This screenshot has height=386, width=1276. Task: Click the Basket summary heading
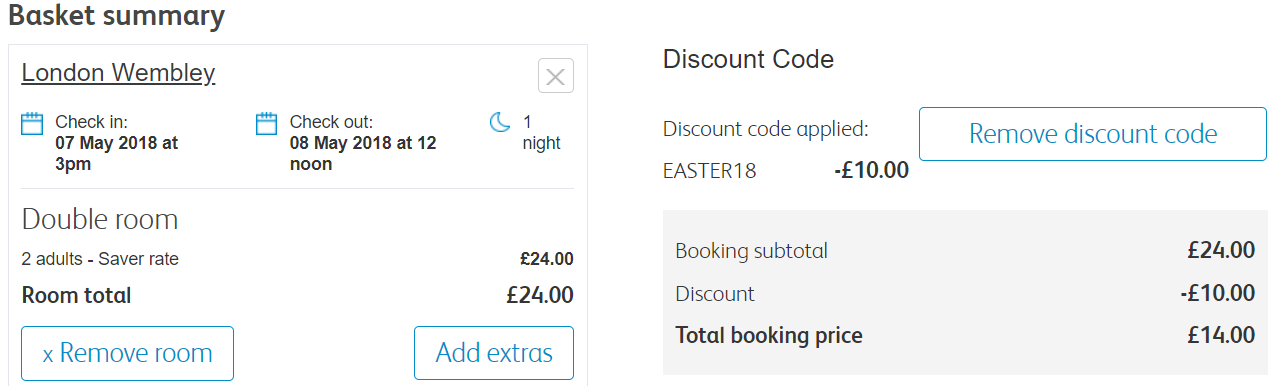(x=116, y=16)
